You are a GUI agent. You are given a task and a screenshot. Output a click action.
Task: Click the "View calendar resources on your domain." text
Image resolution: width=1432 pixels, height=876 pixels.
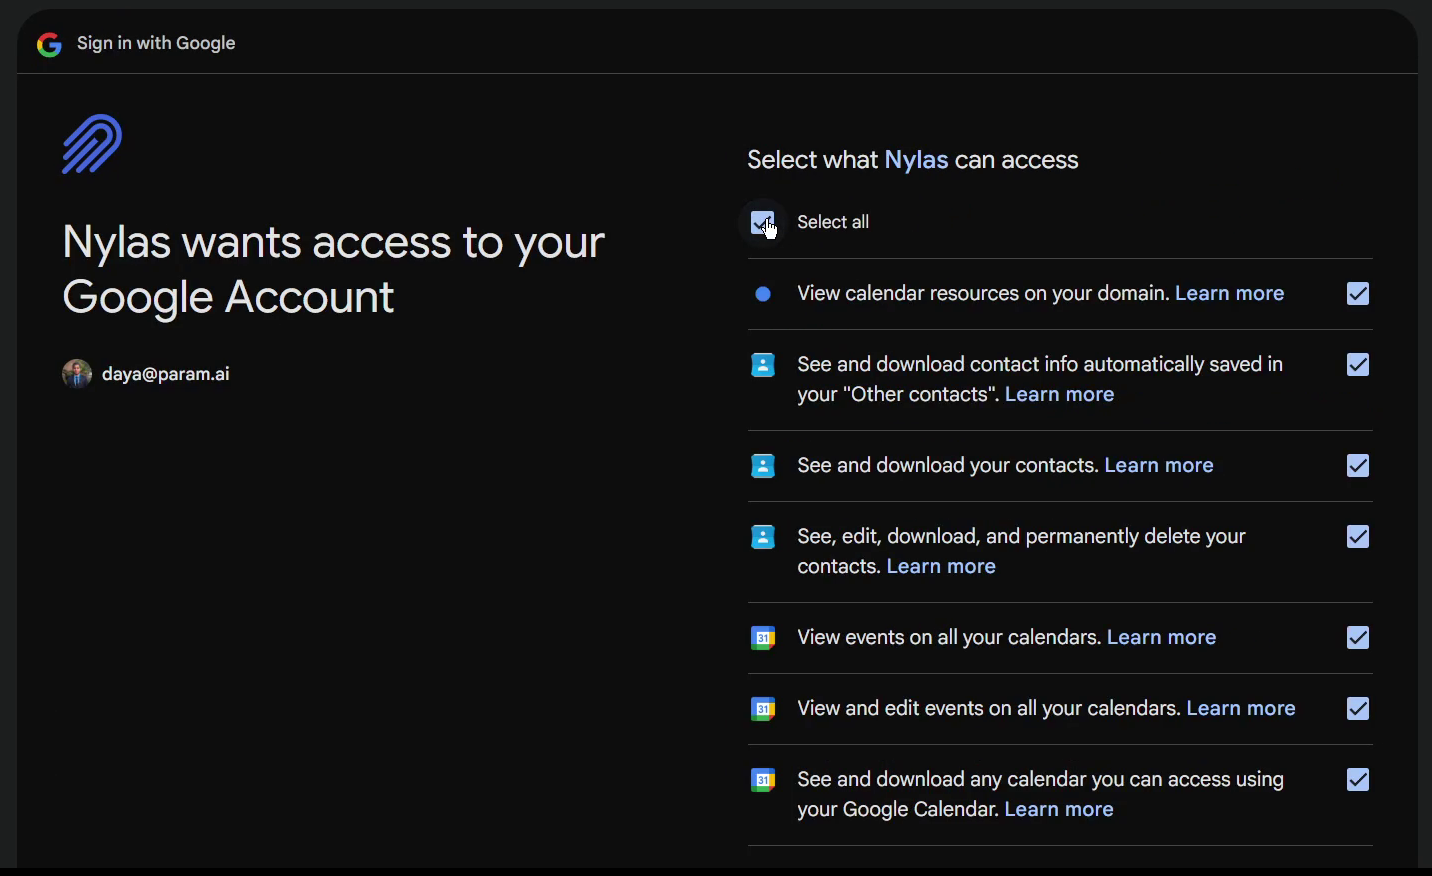coord(983,294)
